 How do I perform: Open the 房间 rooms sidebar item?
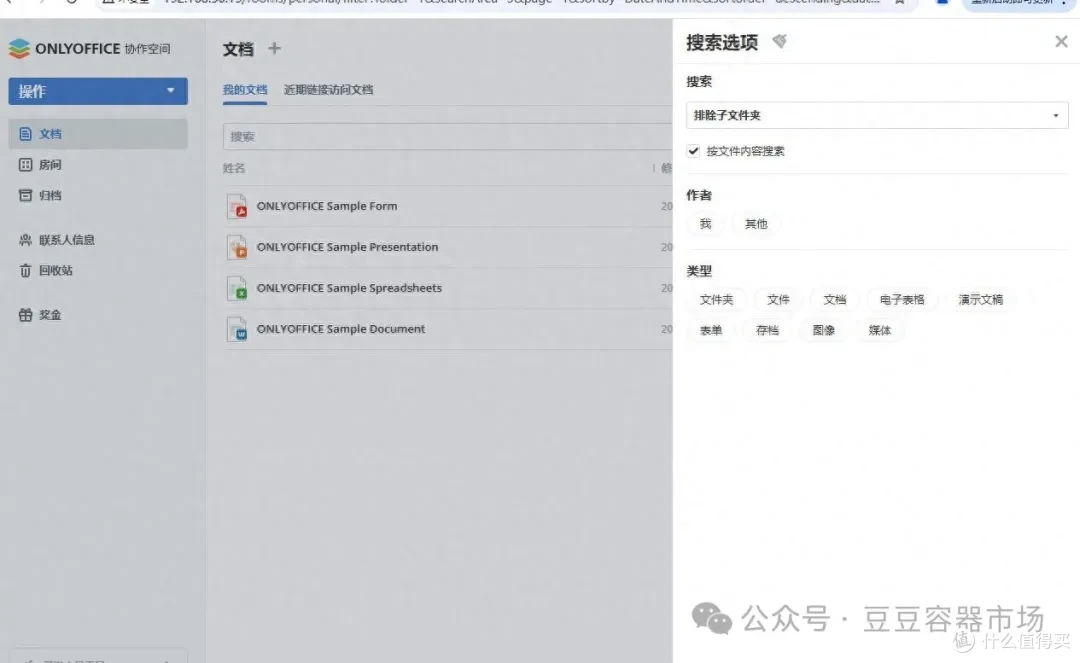(98, 165)
